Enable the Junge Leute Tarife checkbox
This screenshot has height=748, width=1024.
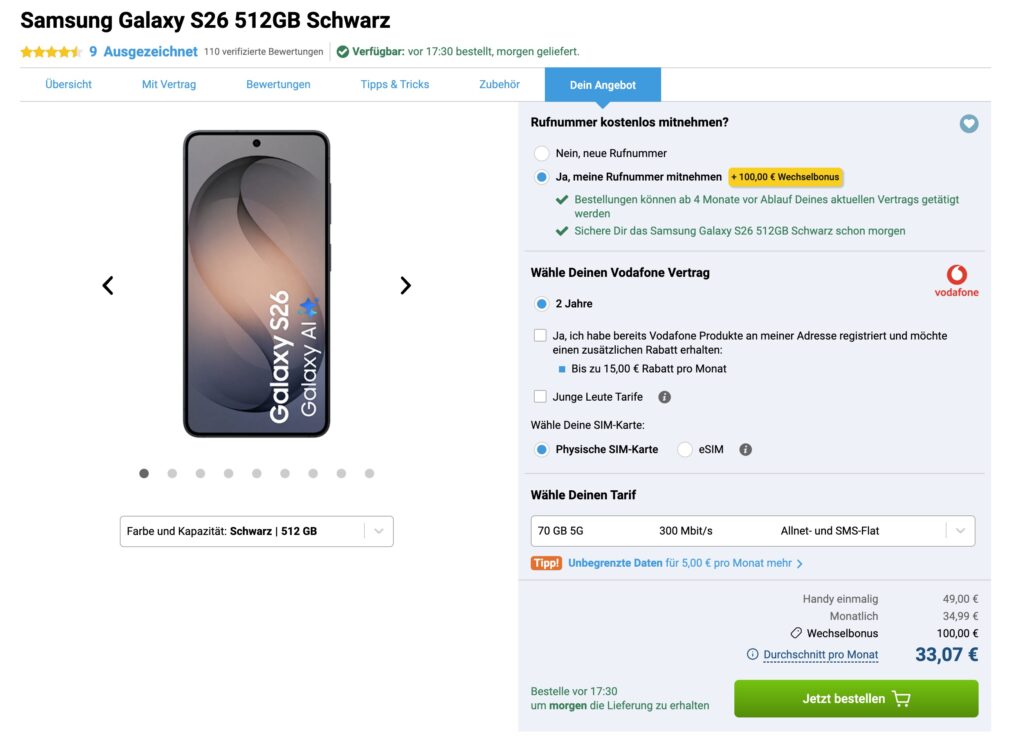tap(540, 397)
